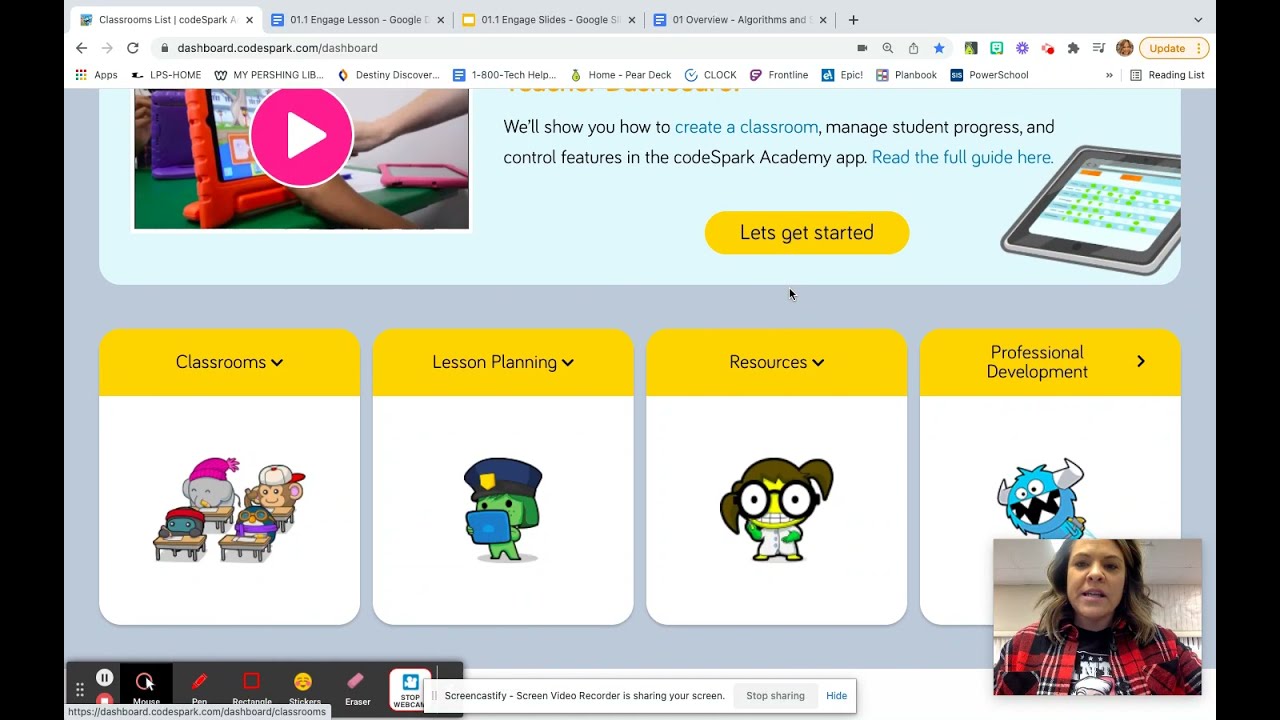Viewport: 1280px width, 720px height.
Task: Select the Eraser tool
Action: [x=357, y=688]
